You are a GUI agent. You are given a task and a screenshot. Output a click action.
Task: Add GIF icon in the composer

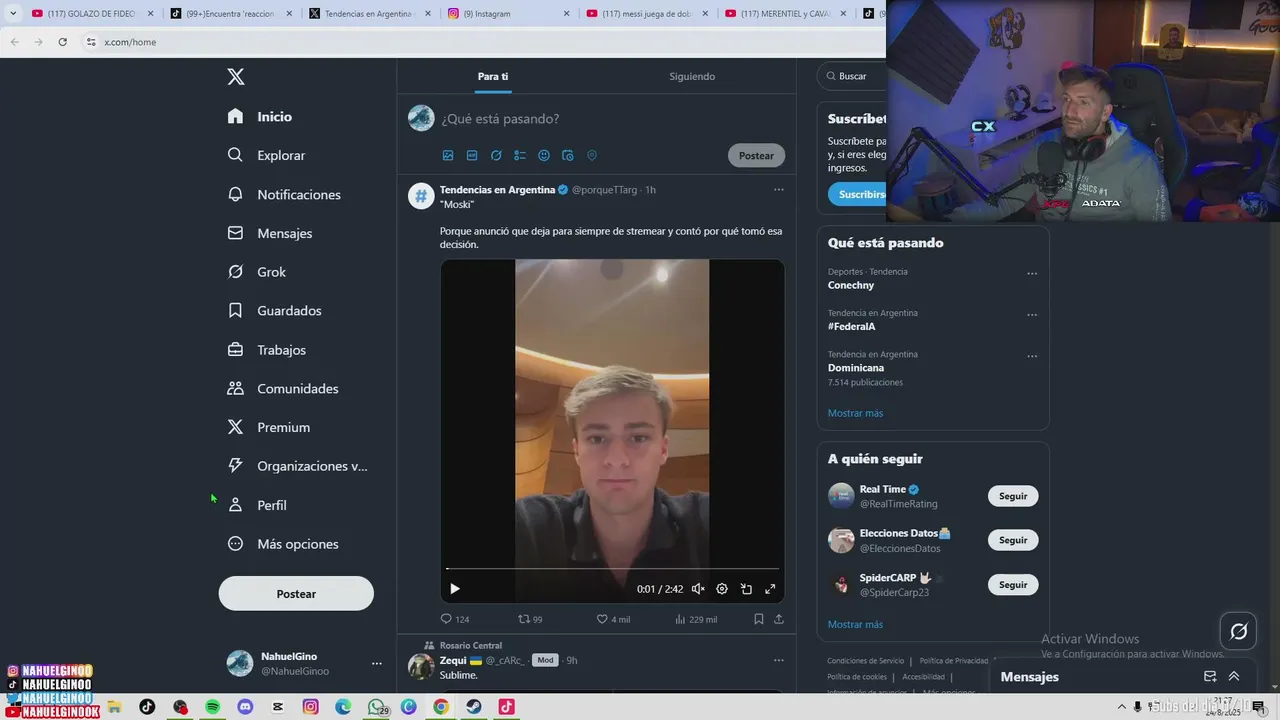472,156
